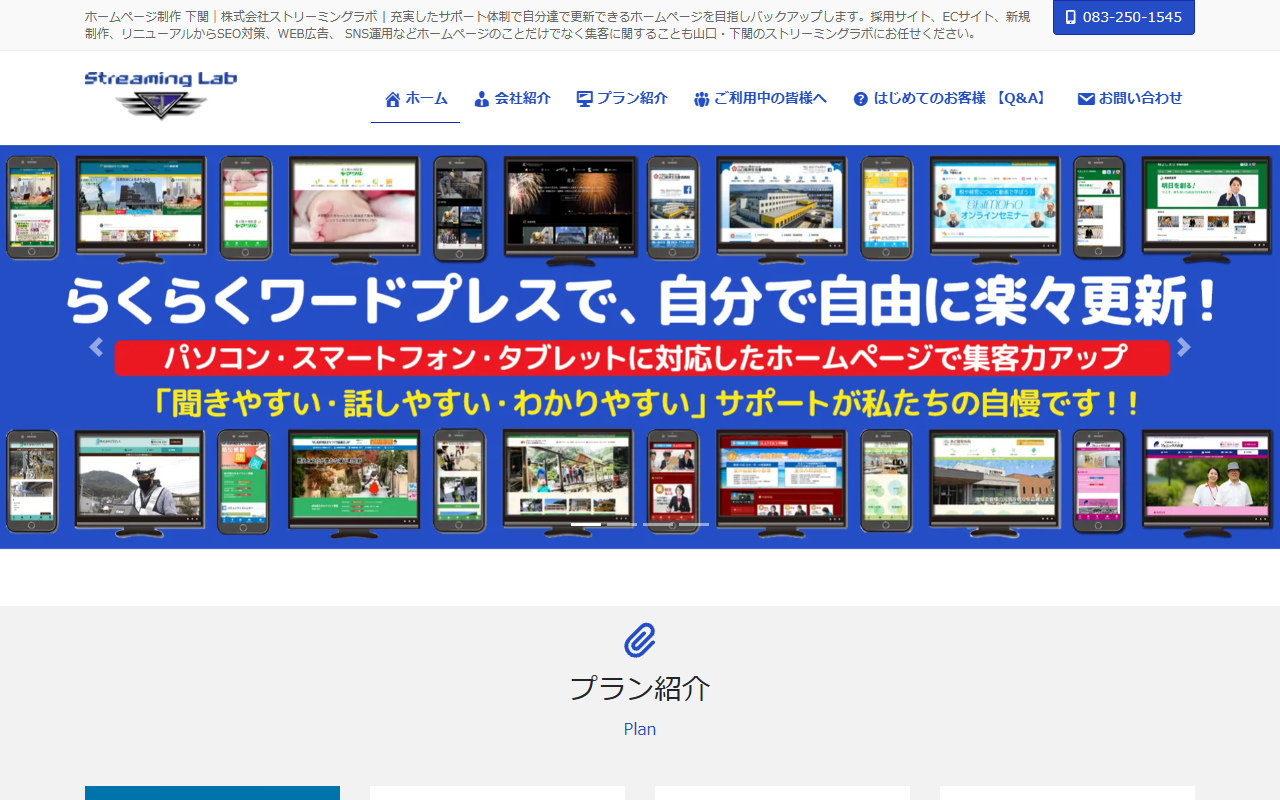The width and height of the screenshot is (1280, 800).
Task: Click the Streaming Lab logo
Action: 161,95
